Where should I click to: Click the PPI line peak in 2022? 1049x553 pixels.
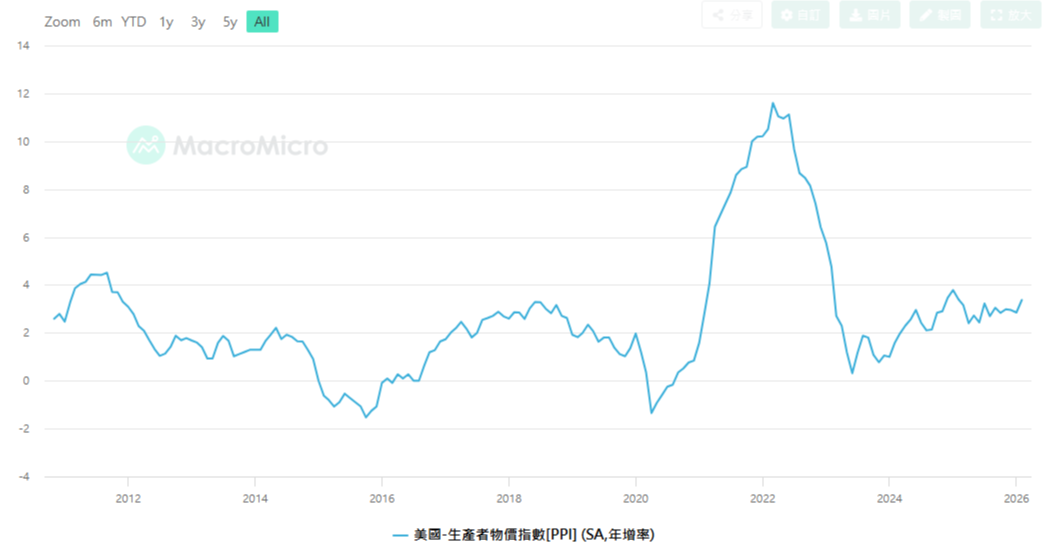point(773,103)
